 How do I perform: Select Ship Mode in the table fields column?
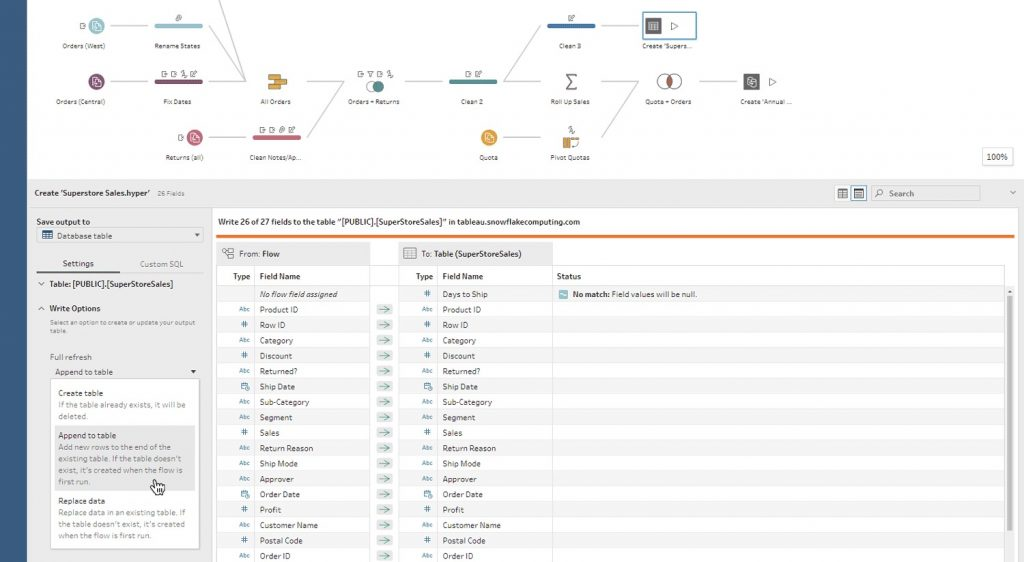(x=462, y=463)
